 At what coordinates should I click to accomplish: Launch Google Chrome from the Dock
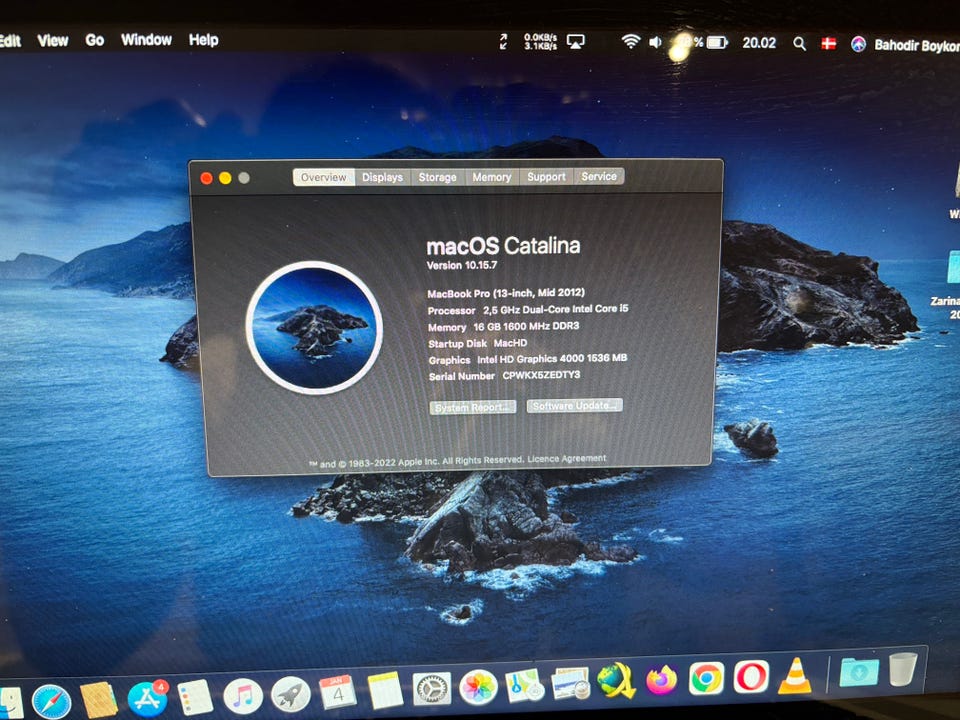pos(707,678)
